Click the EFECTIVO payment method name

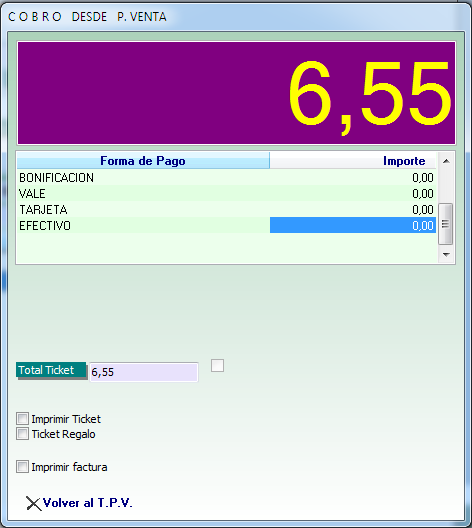pyautogui.click(x=45, y=226)
